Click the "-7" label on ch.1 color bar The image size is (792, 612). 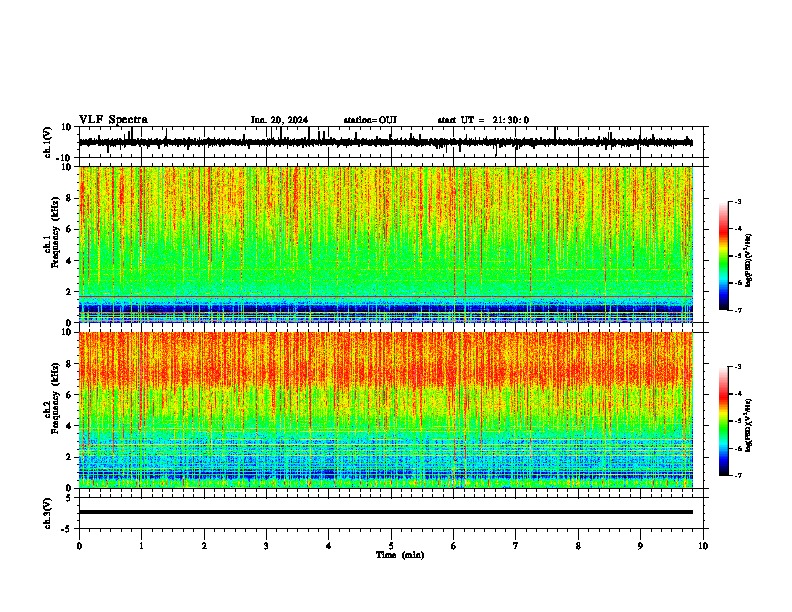[737, 310]
